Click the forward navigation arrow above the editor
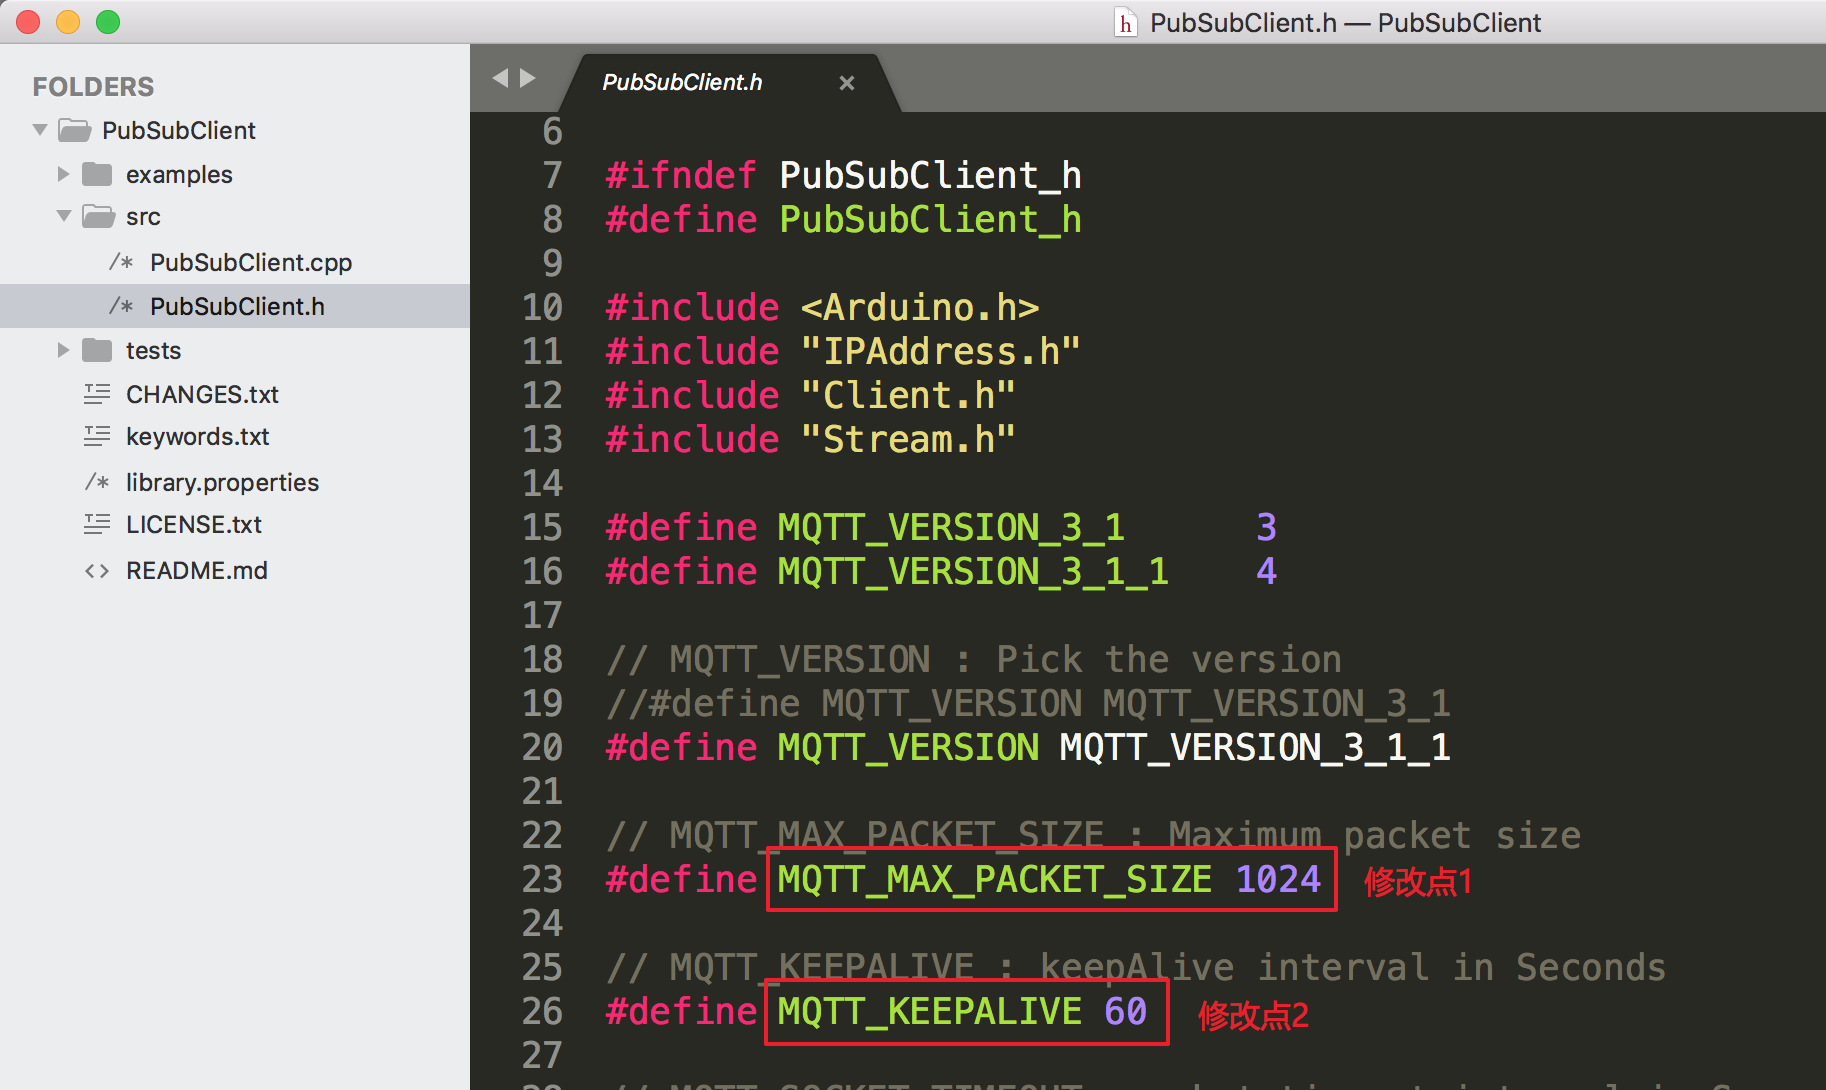1826x1090 pixels. point(529,77)
